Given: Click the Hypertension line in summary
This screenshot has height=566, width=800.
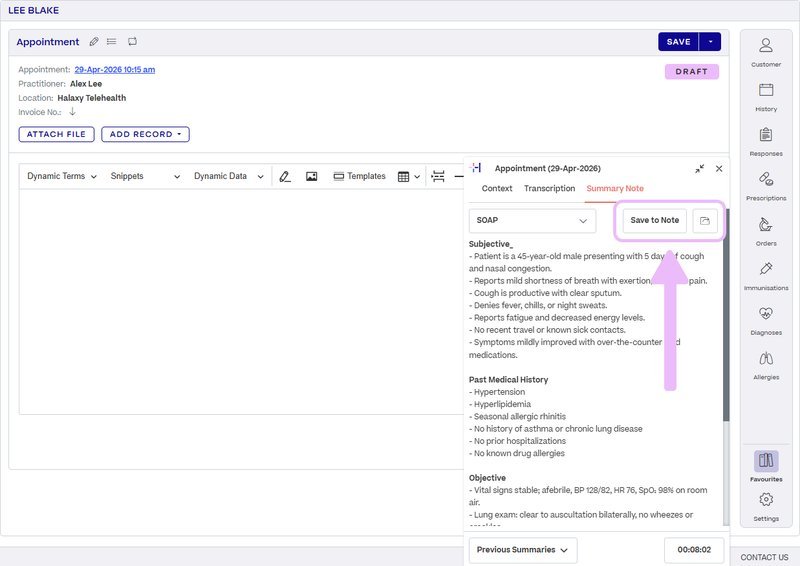Looking at the screenshot, I should coord(497,392).
